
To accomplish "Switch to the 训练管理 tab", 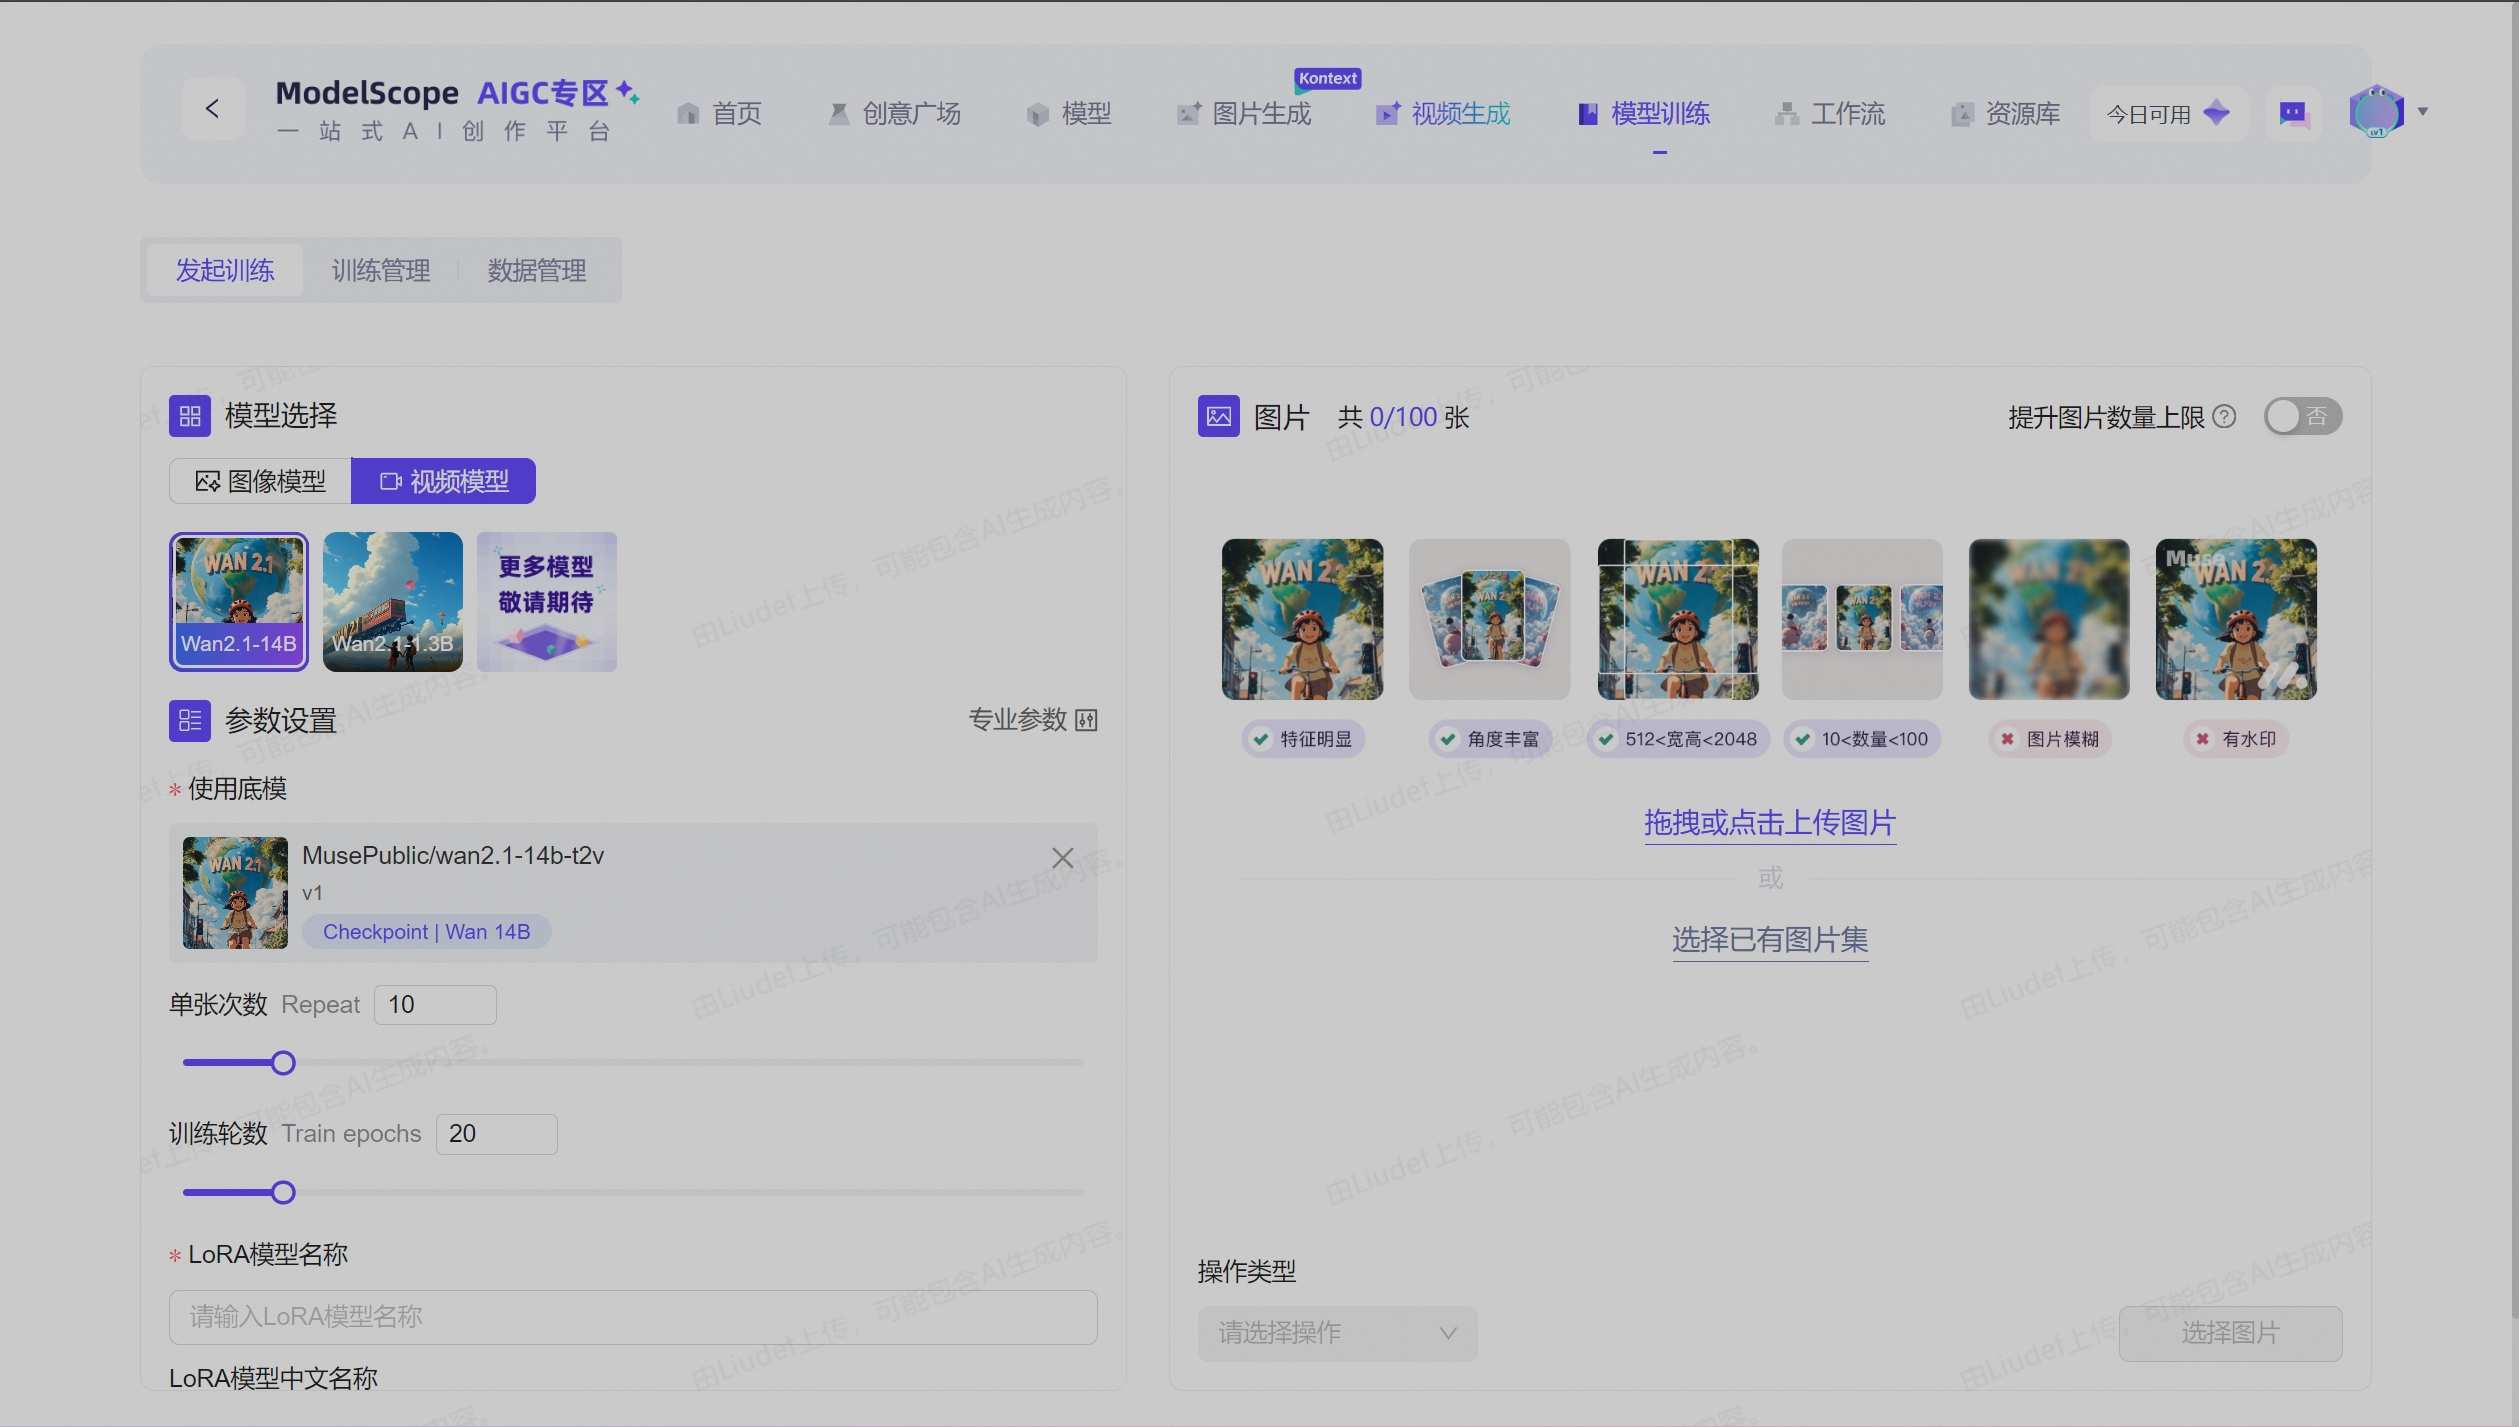I will pos(380,269).
